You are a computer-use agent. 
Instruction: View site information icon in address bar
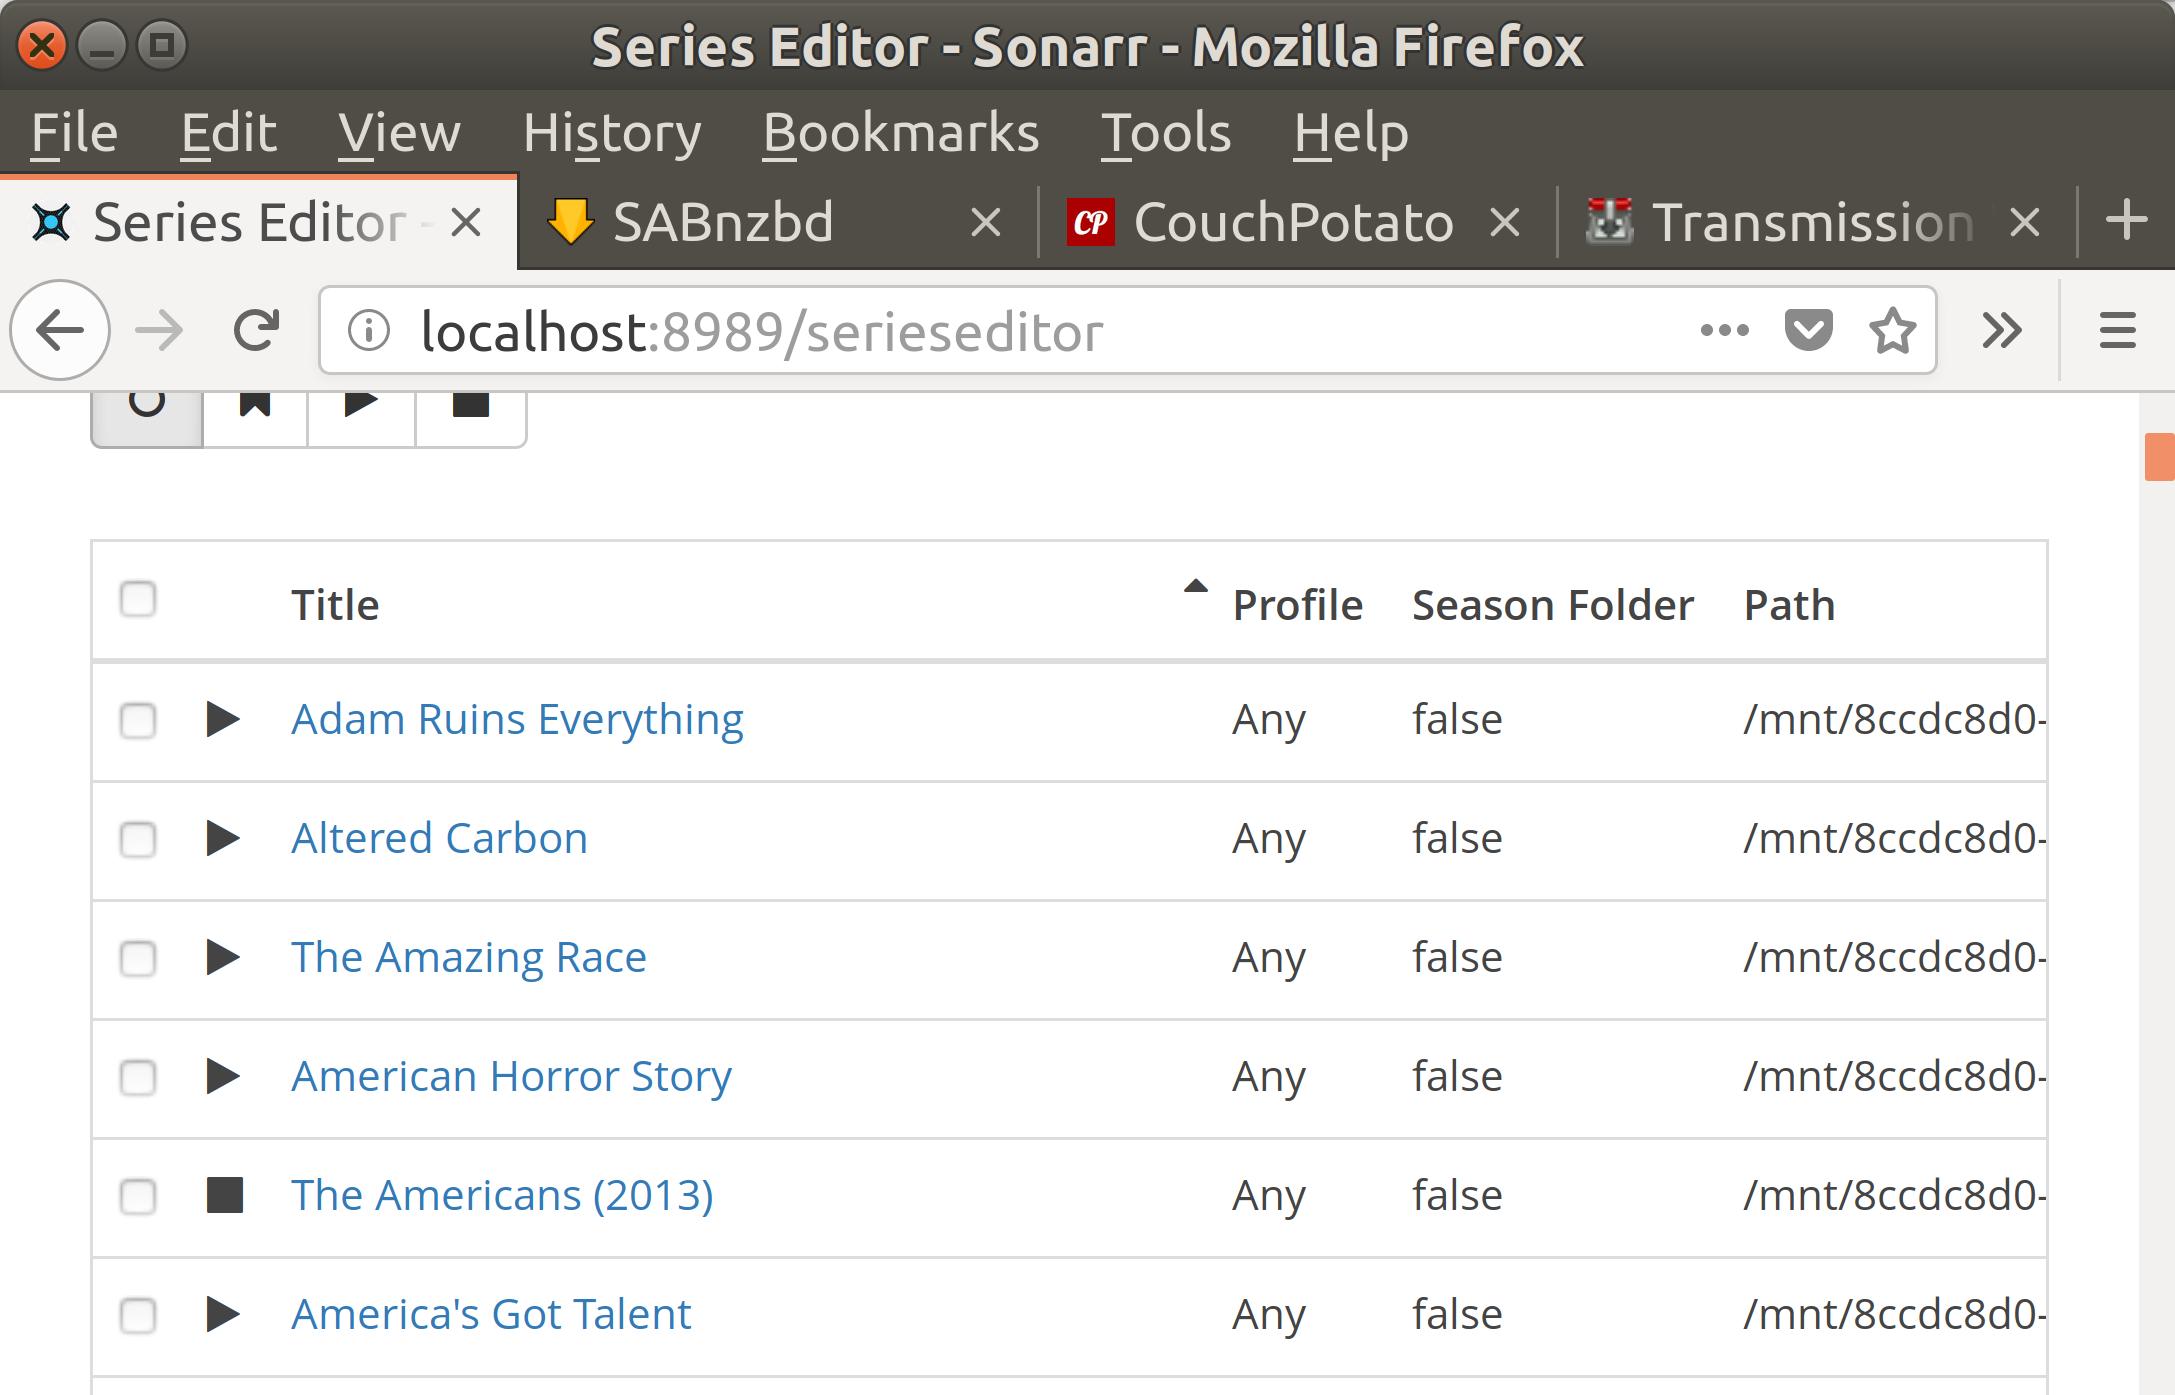point(369,330)
